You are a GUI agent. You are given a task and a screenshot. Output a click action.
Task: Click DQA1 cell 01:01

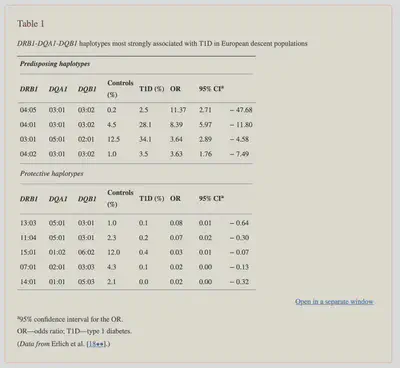click(57, 282)
